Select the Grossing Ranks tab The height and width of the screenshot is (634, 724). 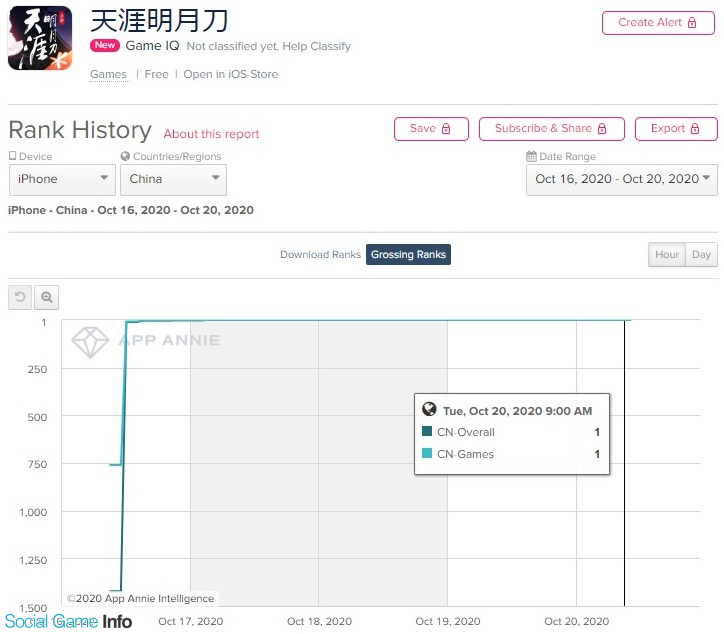tap(409, 254)
